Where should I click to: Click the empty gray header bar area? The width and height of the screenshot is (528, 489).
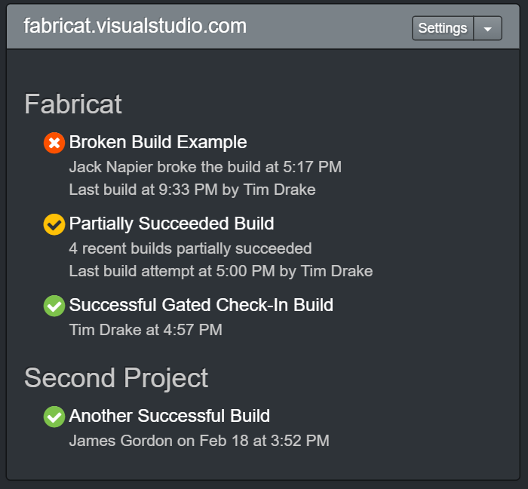(x=328, y=27)
